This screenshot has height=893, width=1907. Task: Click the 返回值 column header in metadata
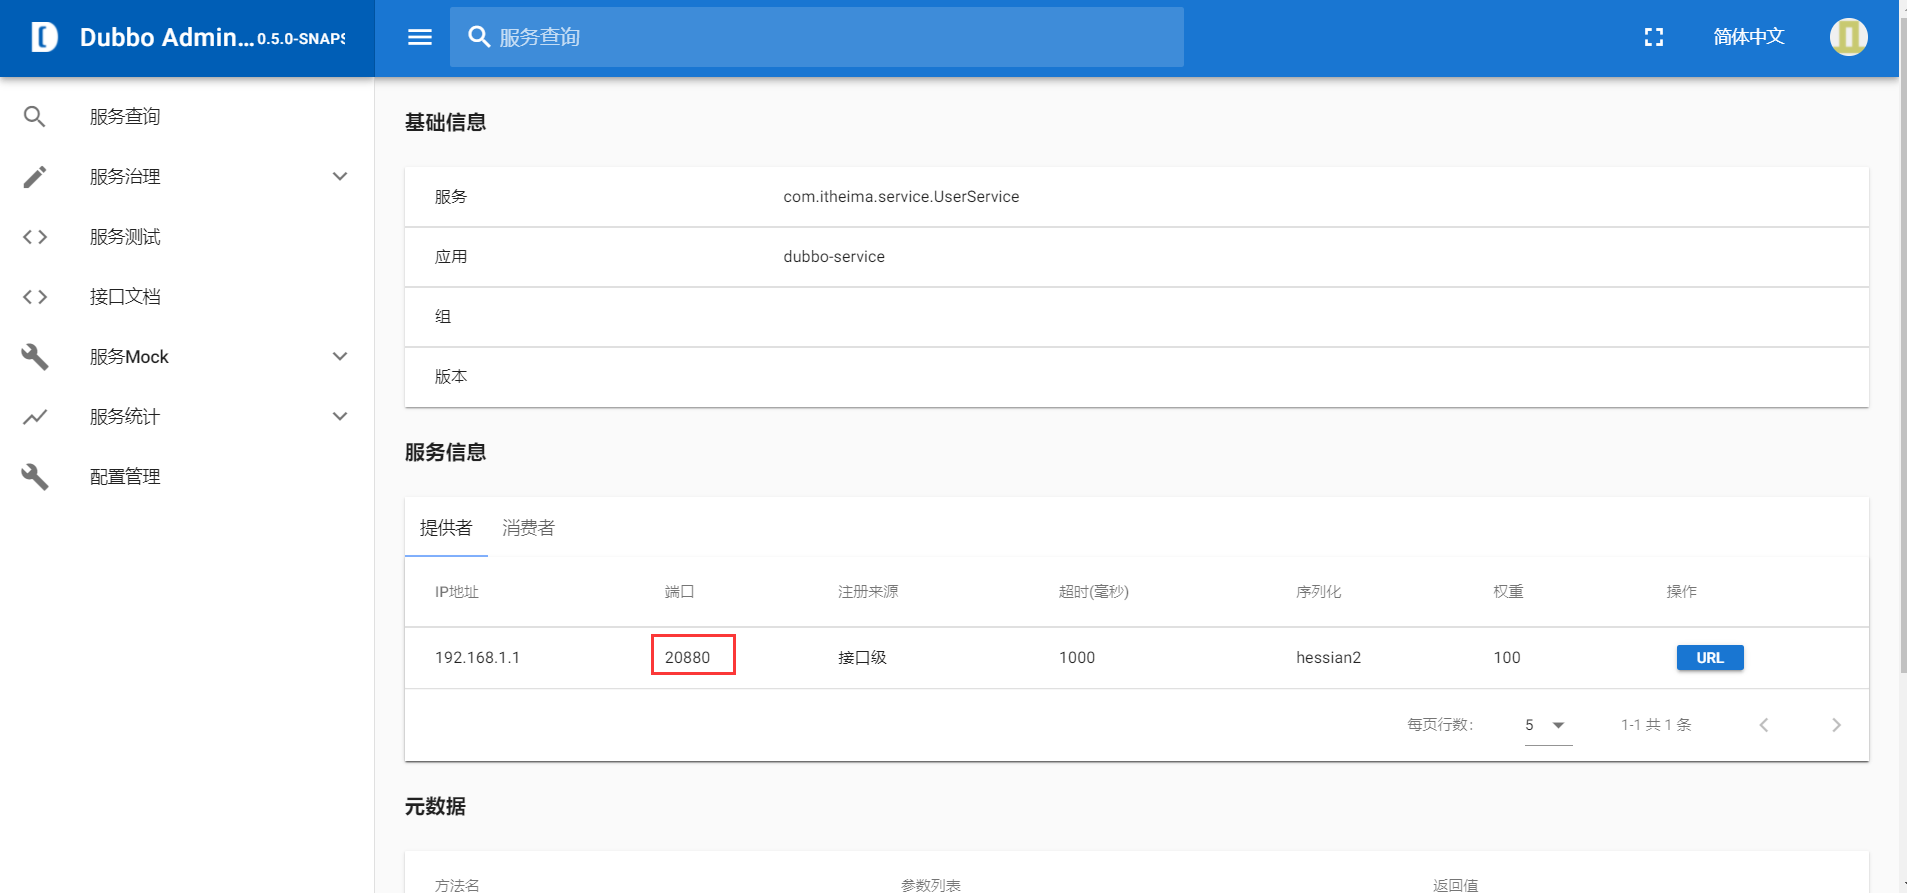pyautogui.click(x=1455, y=885)
